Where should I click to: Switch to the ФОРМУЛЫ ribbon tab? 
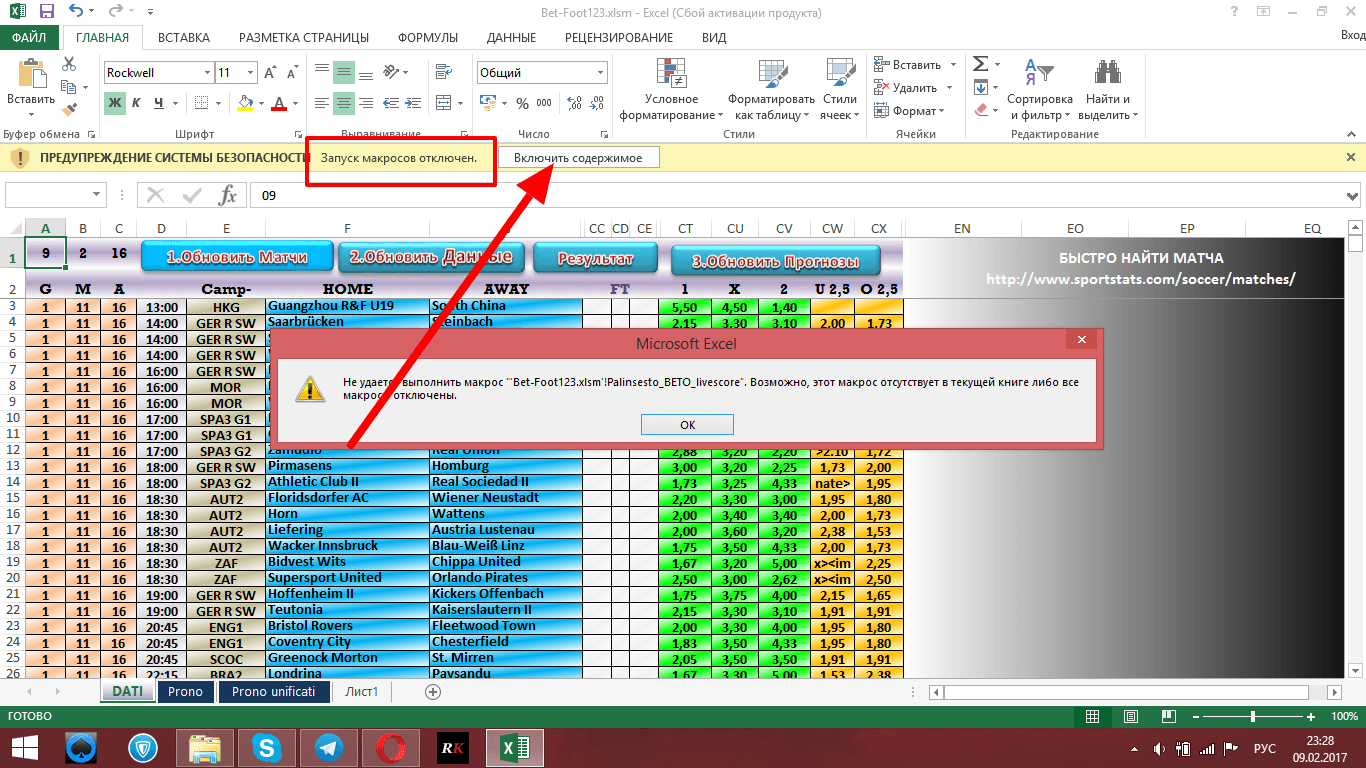click(x=428, y=37)
